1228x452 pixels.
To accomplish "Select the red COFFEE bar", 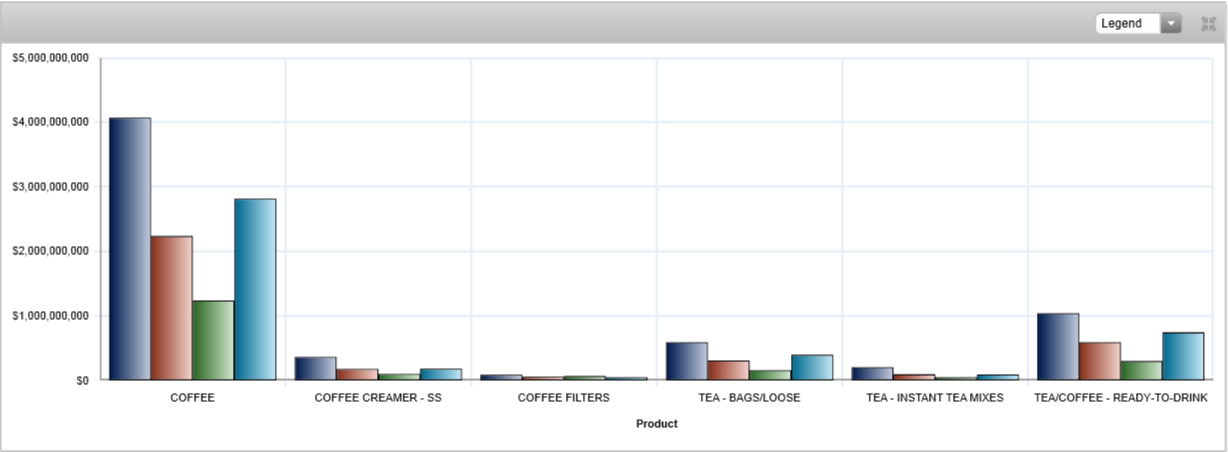I will pos(172,308).
